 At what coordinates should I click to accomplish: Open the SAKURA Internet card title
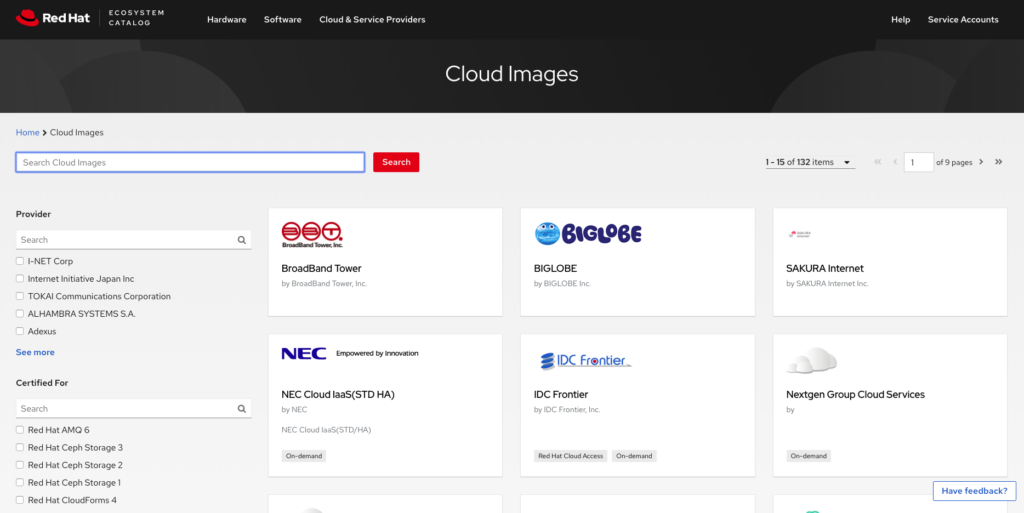pos(825,268)
